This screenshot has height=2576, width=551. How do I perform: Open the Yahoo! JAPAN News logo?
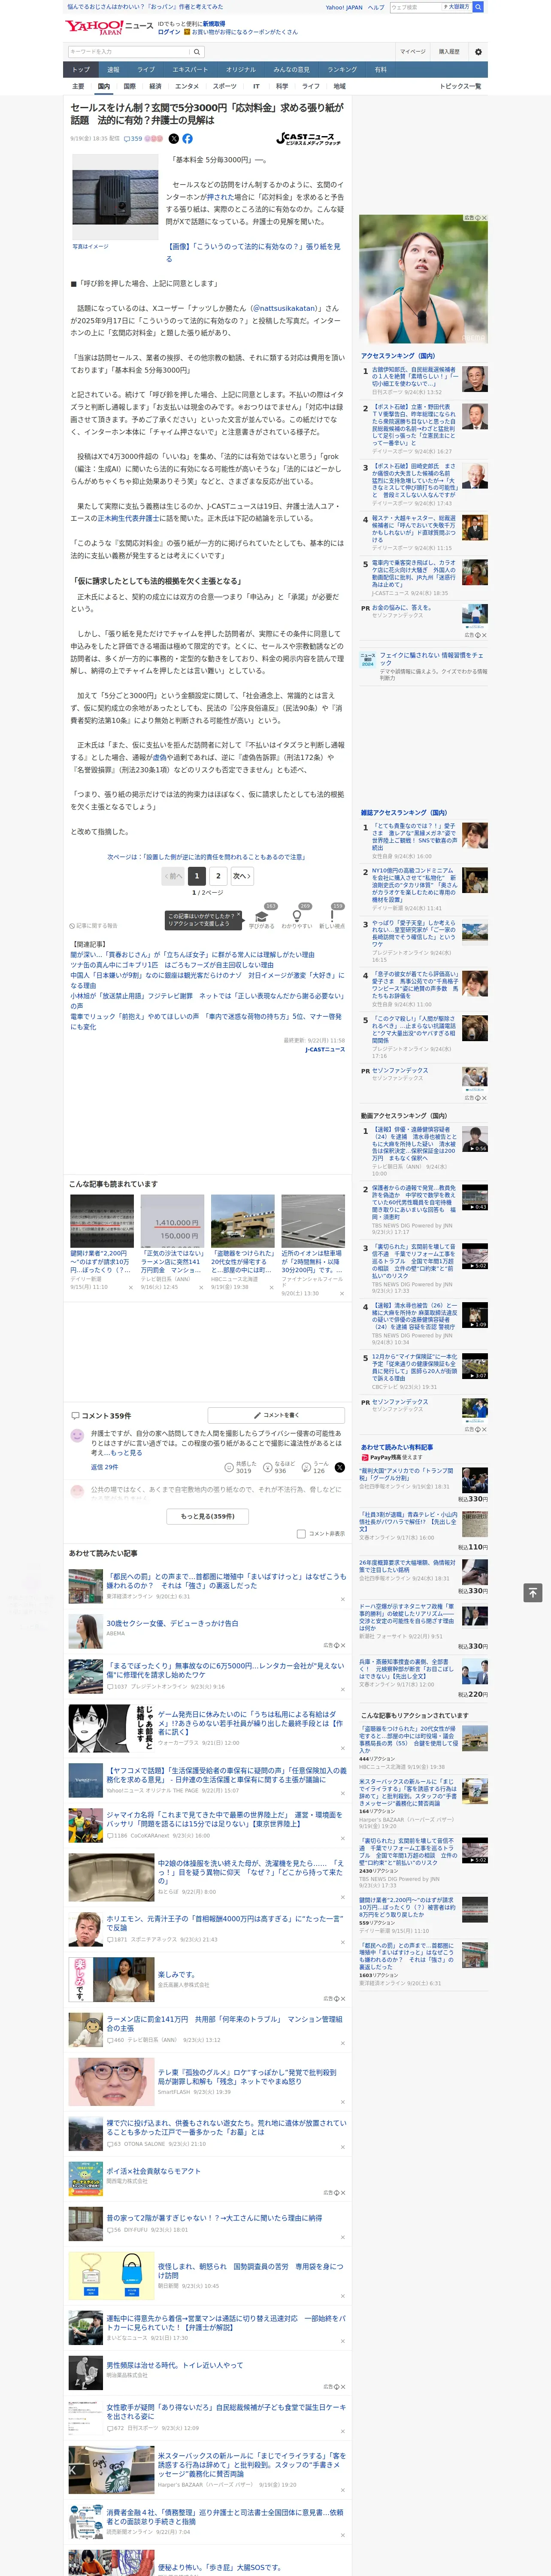[109, 27]
